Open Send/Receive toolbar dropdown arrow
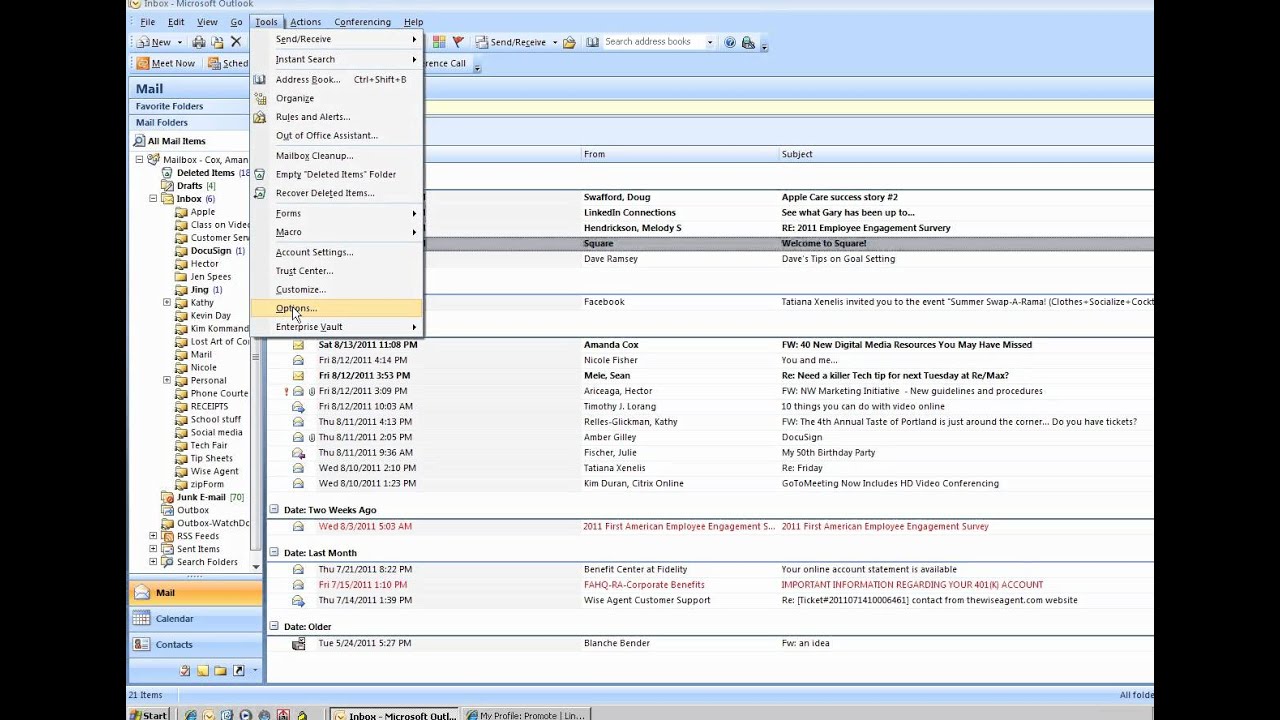Viewport: 1280px width, 720px height. click(555, 42)
